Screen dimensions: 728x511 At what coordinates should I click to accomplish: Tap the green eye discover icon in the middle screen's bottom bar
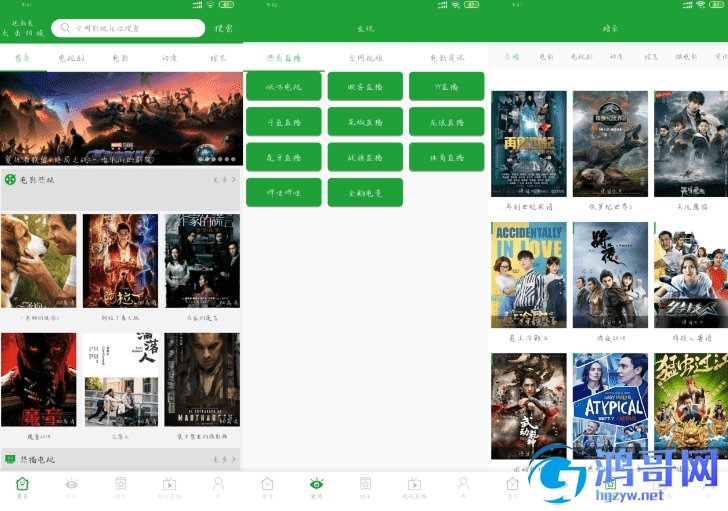click(x=317, y=484)
